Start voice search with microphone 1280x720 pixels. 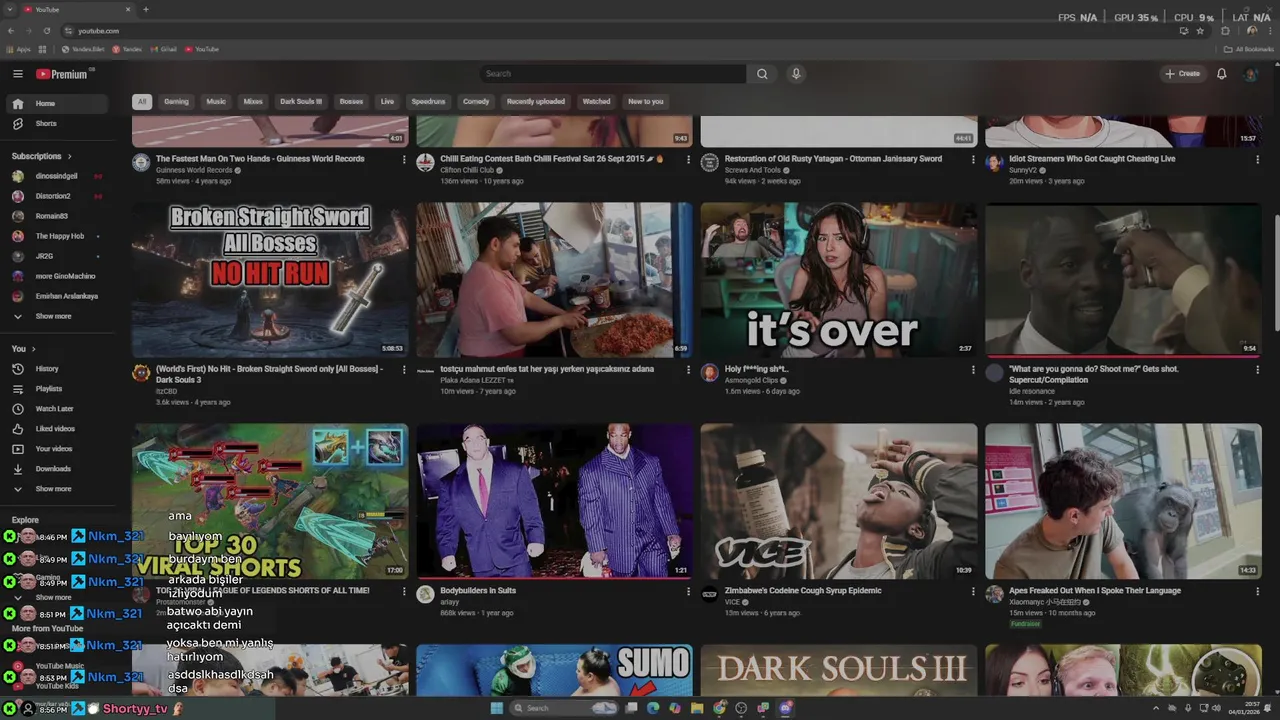796,74
